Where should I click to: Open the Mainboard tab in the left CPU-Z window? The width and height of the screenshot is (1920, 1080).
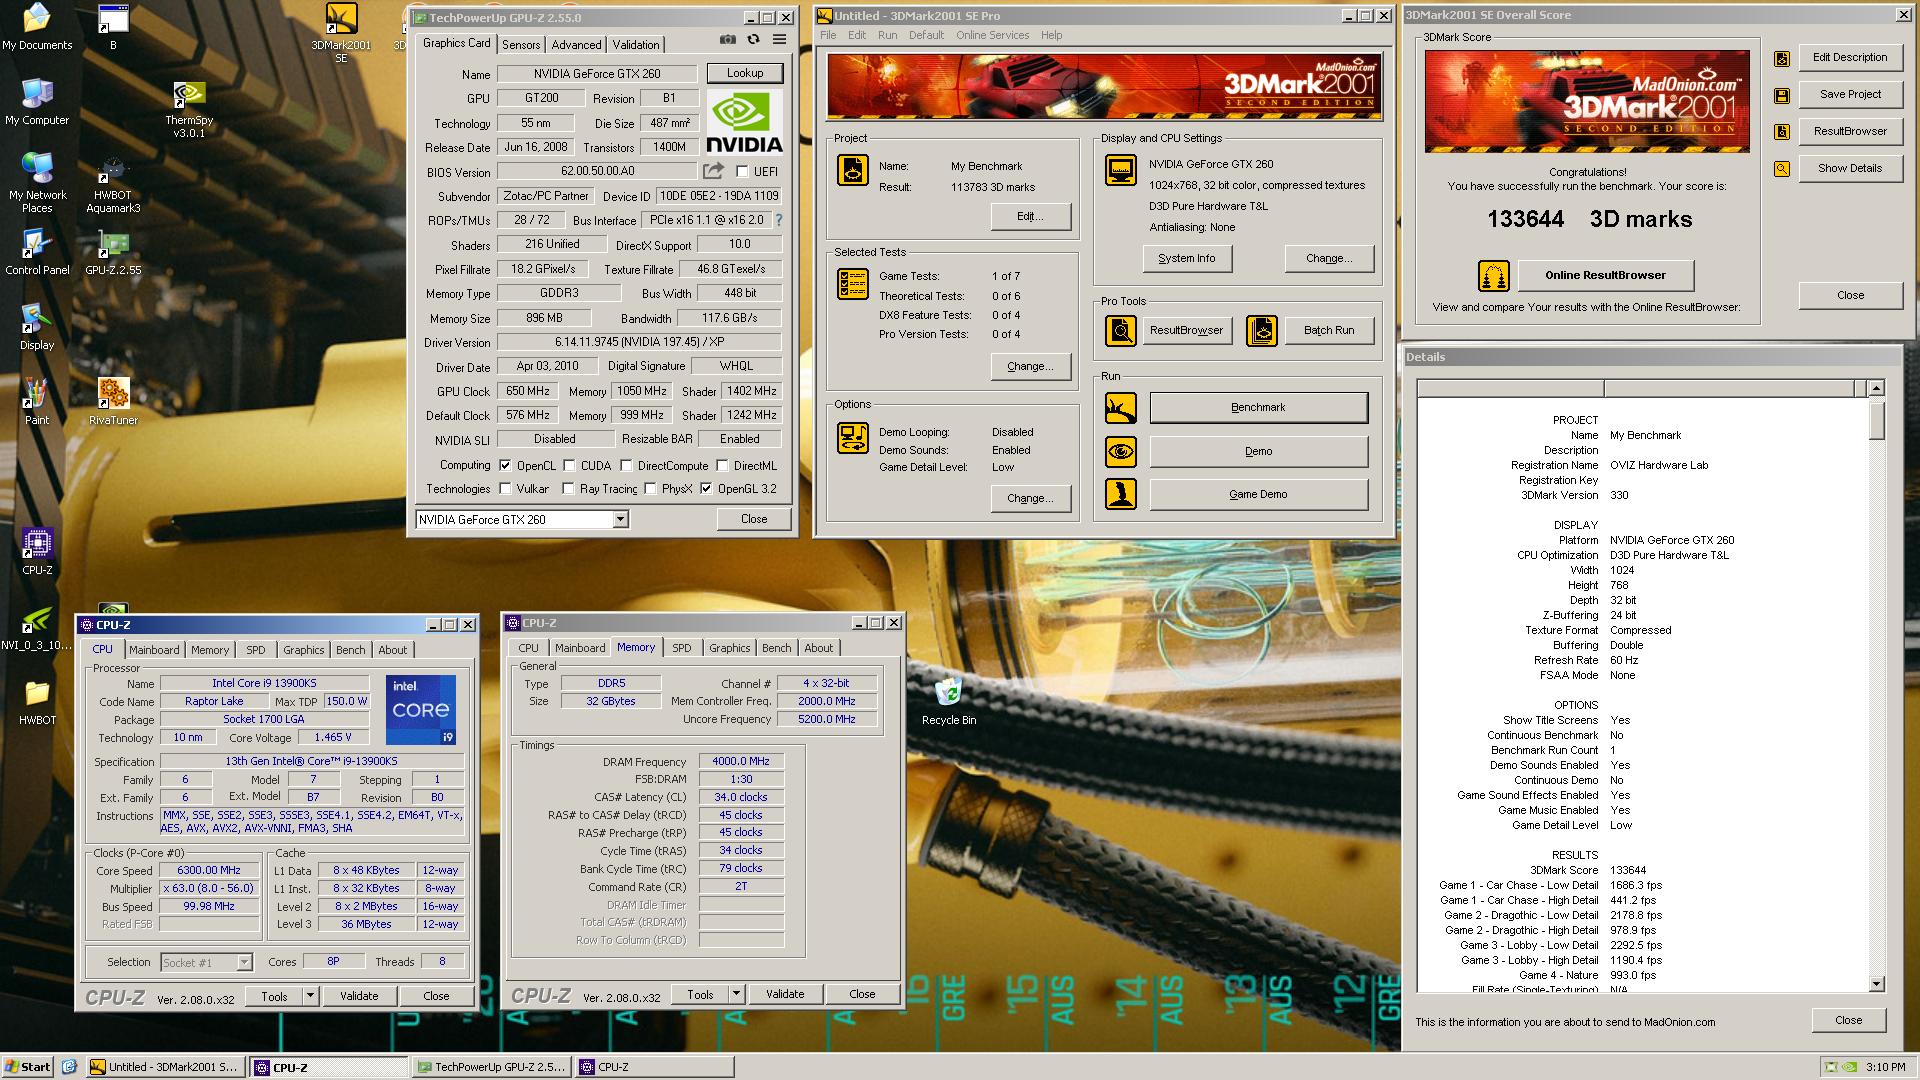[x=154, y=650]
